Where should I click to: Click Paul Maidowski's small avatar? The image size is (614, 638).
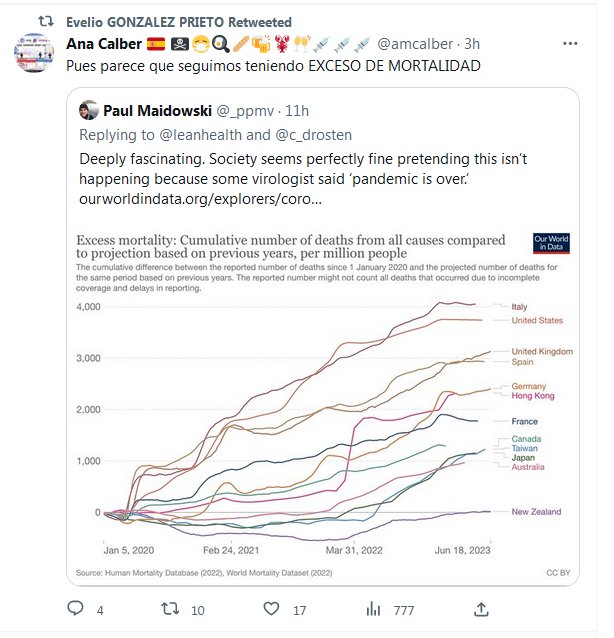88,111
